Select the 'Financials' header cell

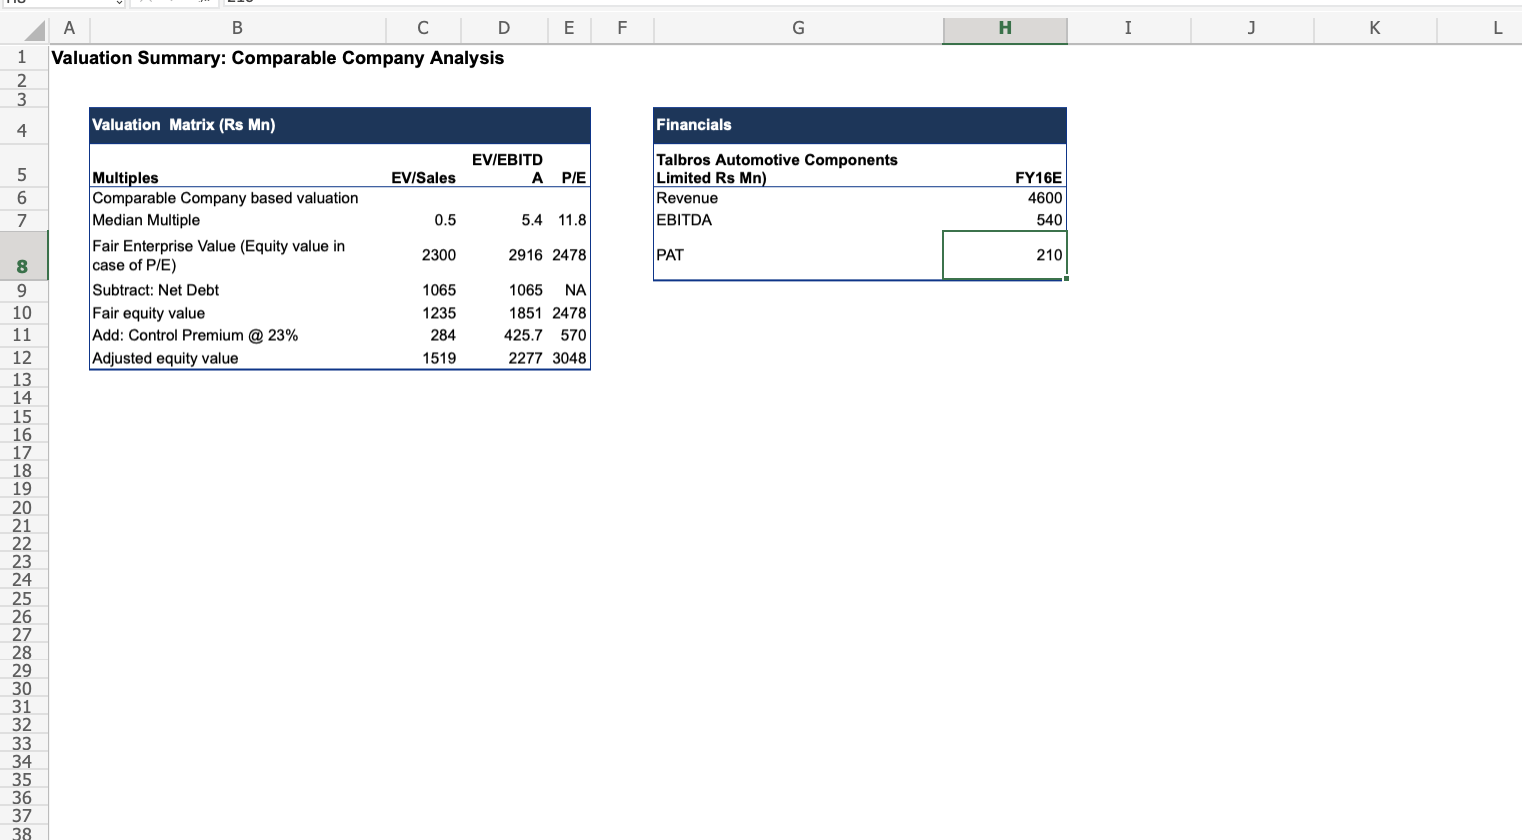pos(798,125)
